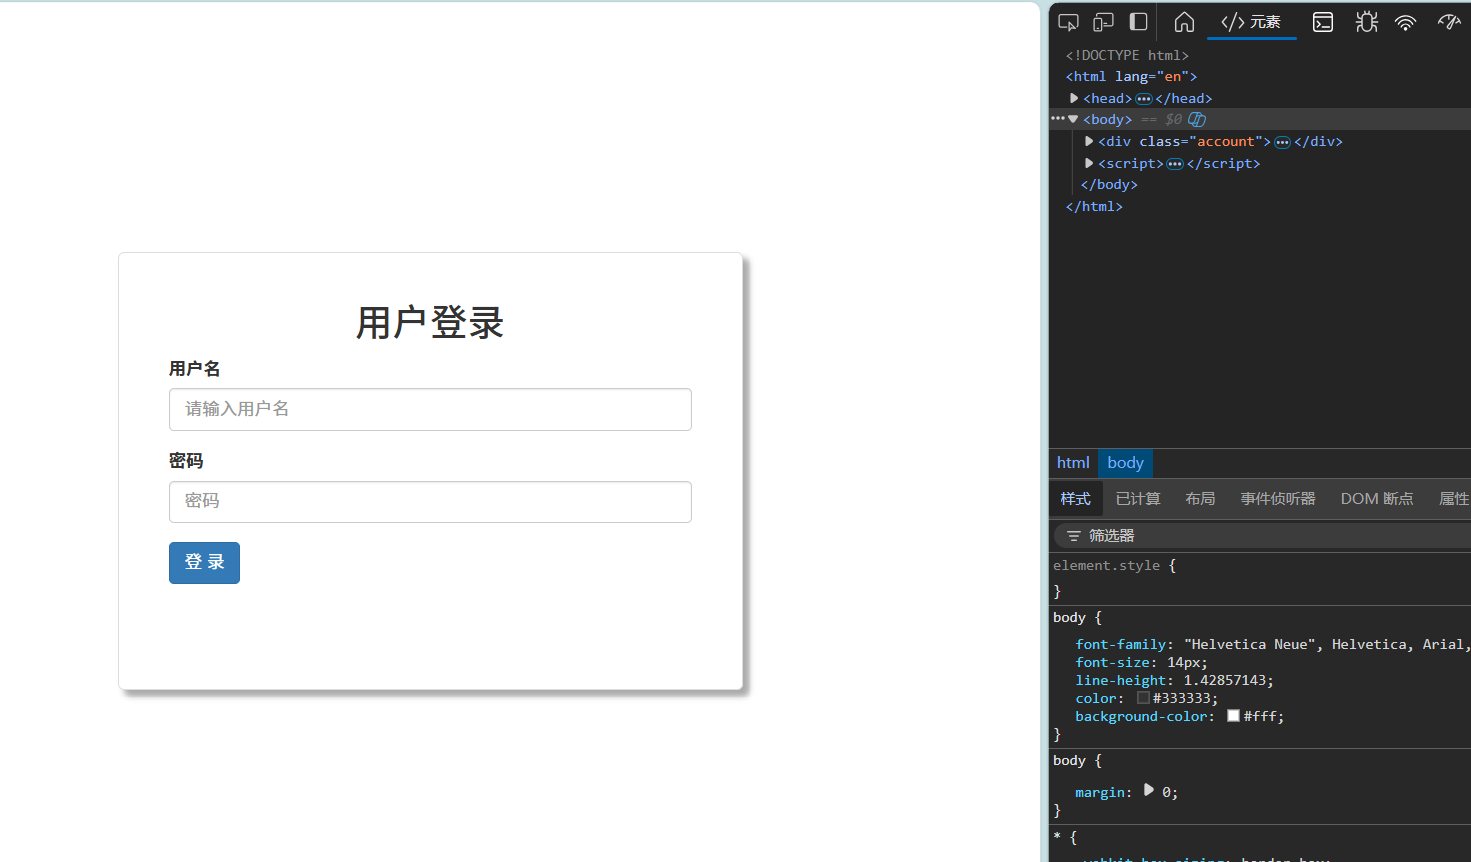
Task: Expand the div class account node
Action: [x=1089, y=141]
